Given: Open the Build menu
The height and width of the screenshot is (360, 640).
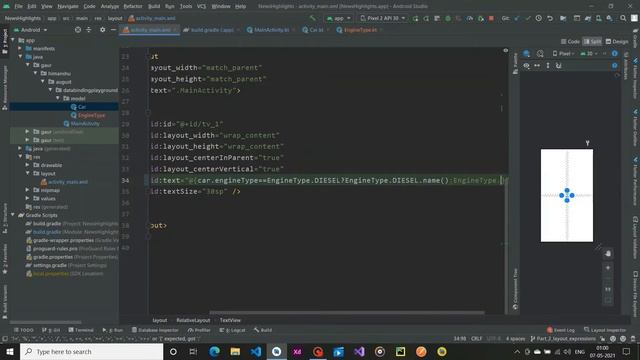Looking at the screenshot, I should [154, 6].
